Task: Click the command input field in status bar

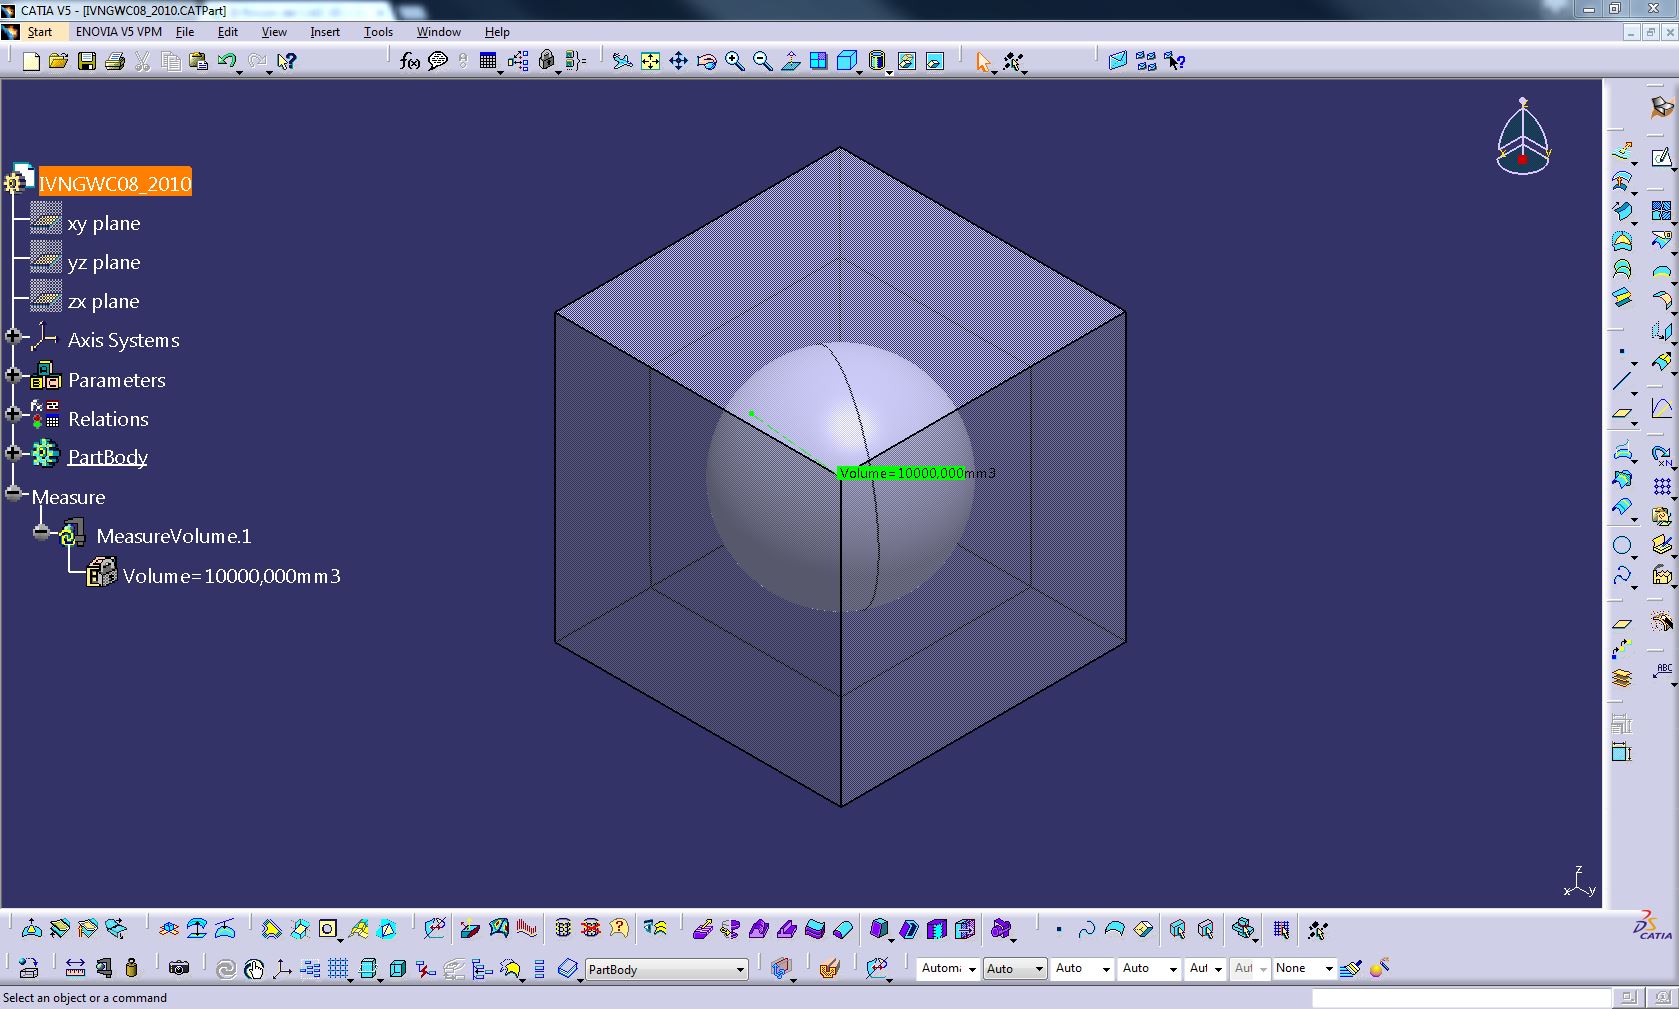Action: point(1461,998)
